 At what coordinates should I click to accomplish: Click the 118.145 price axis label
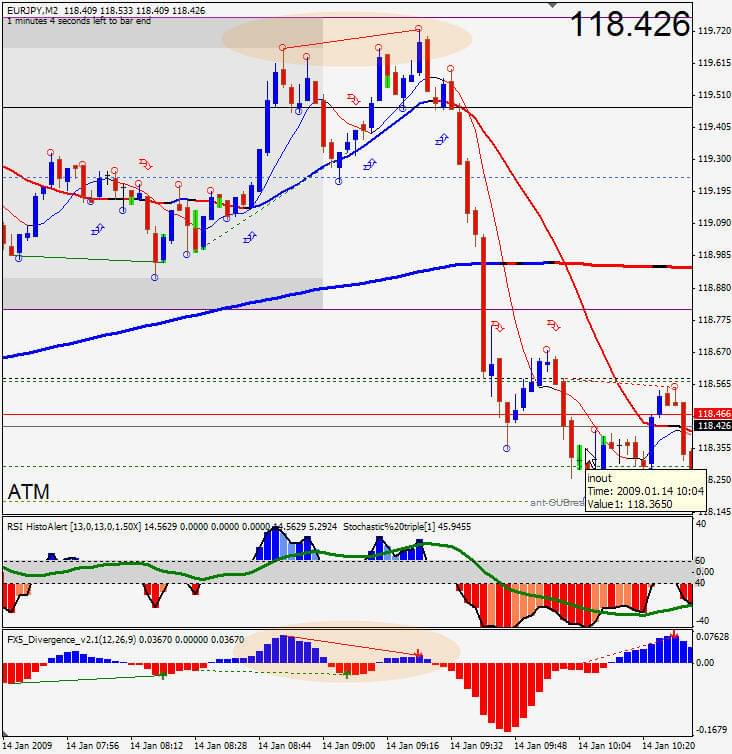point(714,512)
